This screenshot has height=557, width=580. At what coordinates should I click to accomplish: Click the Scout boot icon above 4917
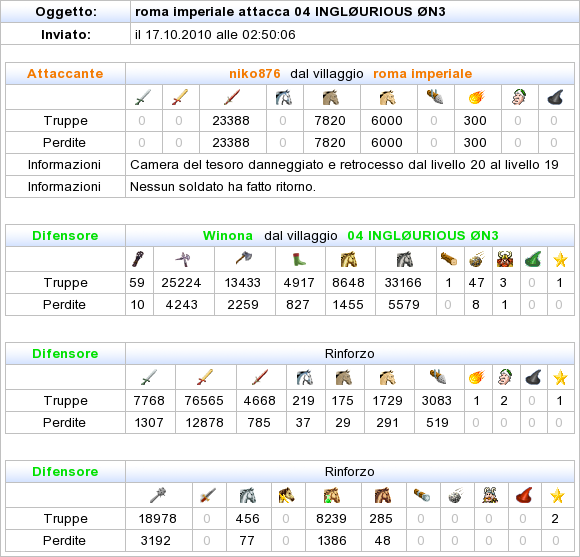(299, 259)
